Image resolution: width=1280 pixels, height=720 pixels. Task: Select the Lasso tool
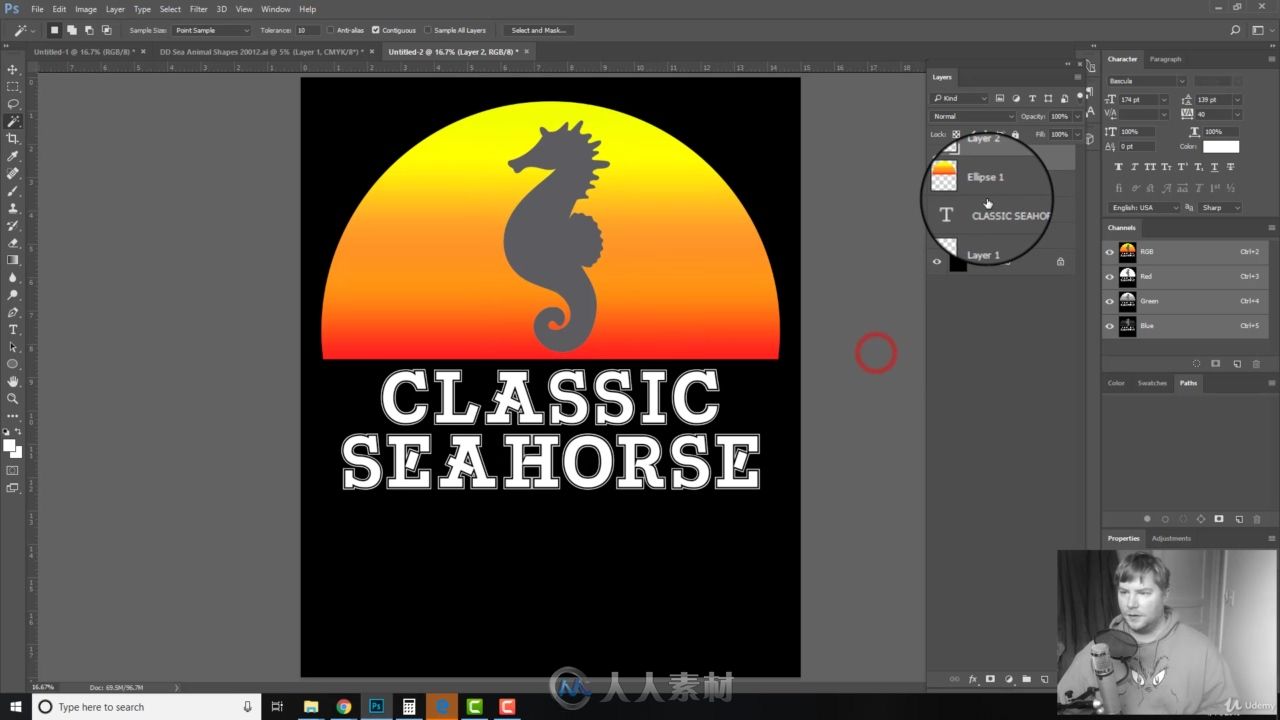pyautogui.click(x=13, y=104)
